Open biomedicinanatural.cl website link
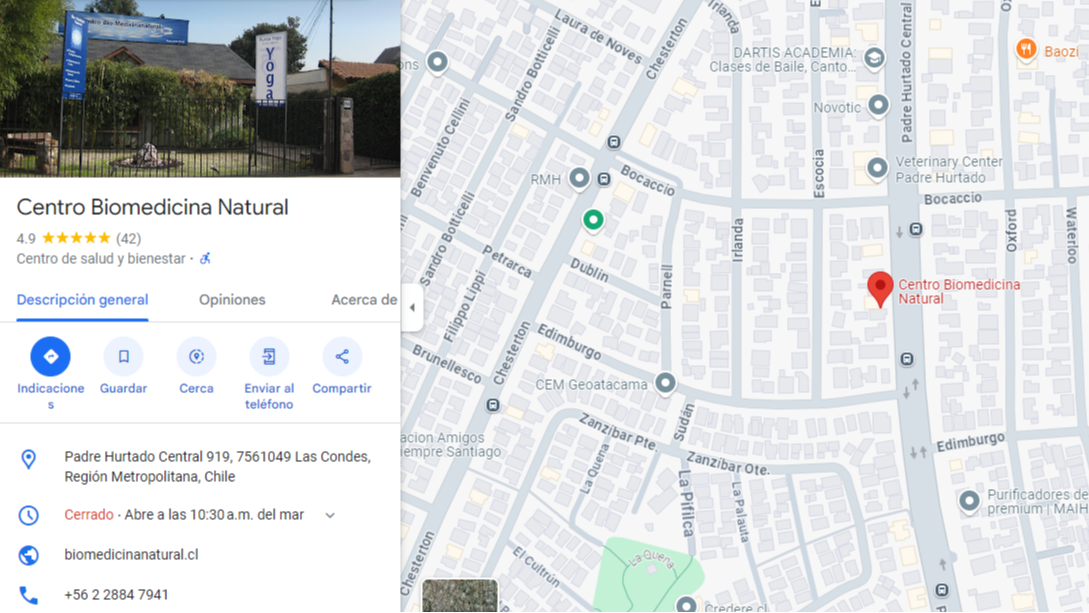Viewport: 1089px width, 613px height. (131, 555)
